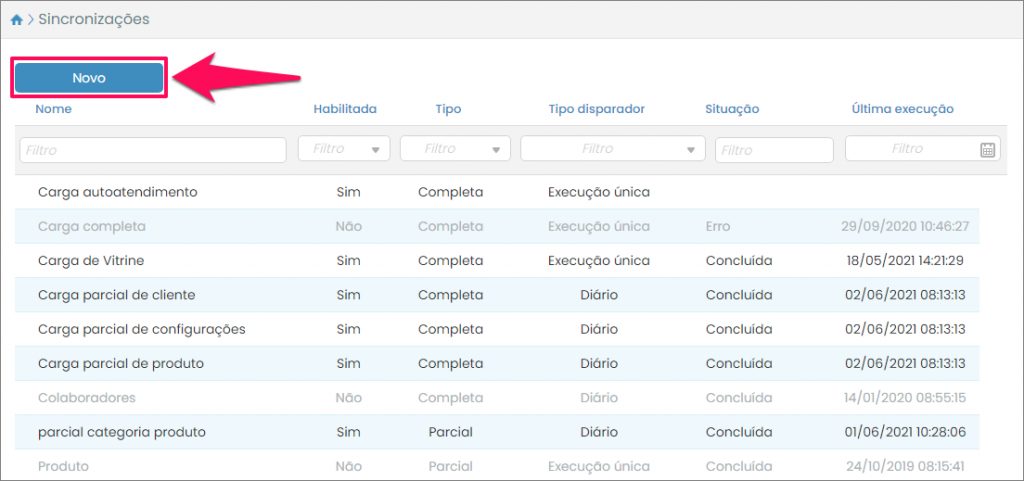Open the calendar picker for Última execução
1024x481 pixels.
[987, 150]
